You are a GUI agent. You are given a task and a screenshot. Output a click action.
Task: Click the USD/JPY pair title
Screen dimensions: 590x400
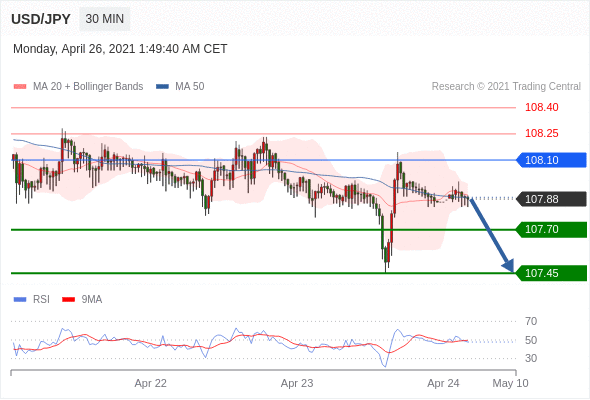click(x=41, y=19)
